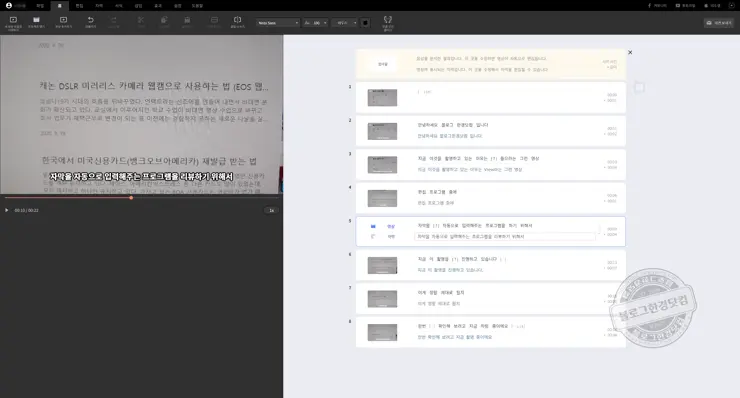Screen dimensions: 740x398
Task: Click the redo arrow icon in toolbar
Action: click(x=114, y=20)
